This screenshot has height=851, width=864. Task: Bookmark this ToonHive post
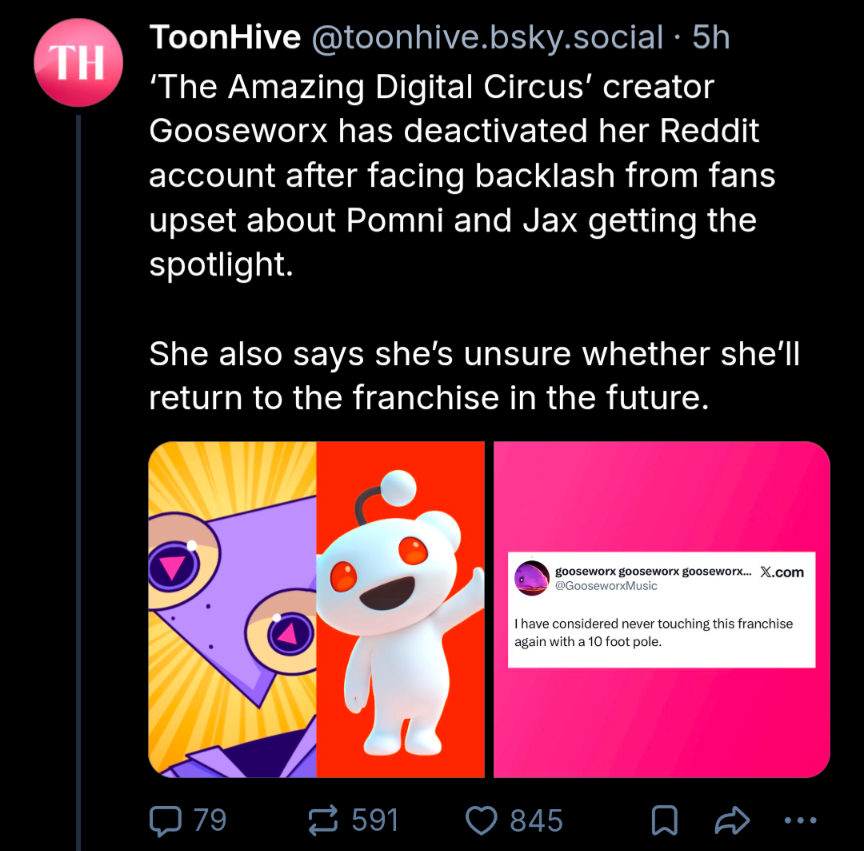[x=663, y=821]
